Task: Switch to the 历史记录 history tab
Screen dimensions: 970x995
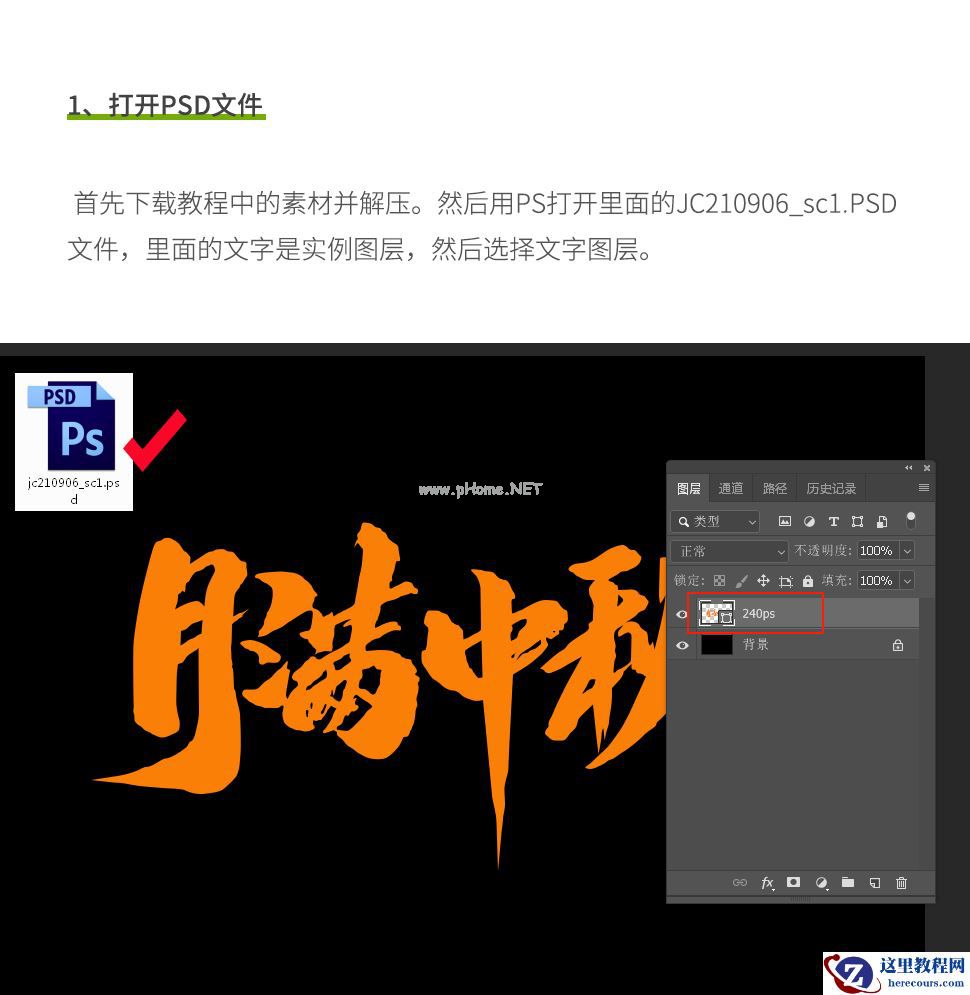Action: (x=831, y=488)
